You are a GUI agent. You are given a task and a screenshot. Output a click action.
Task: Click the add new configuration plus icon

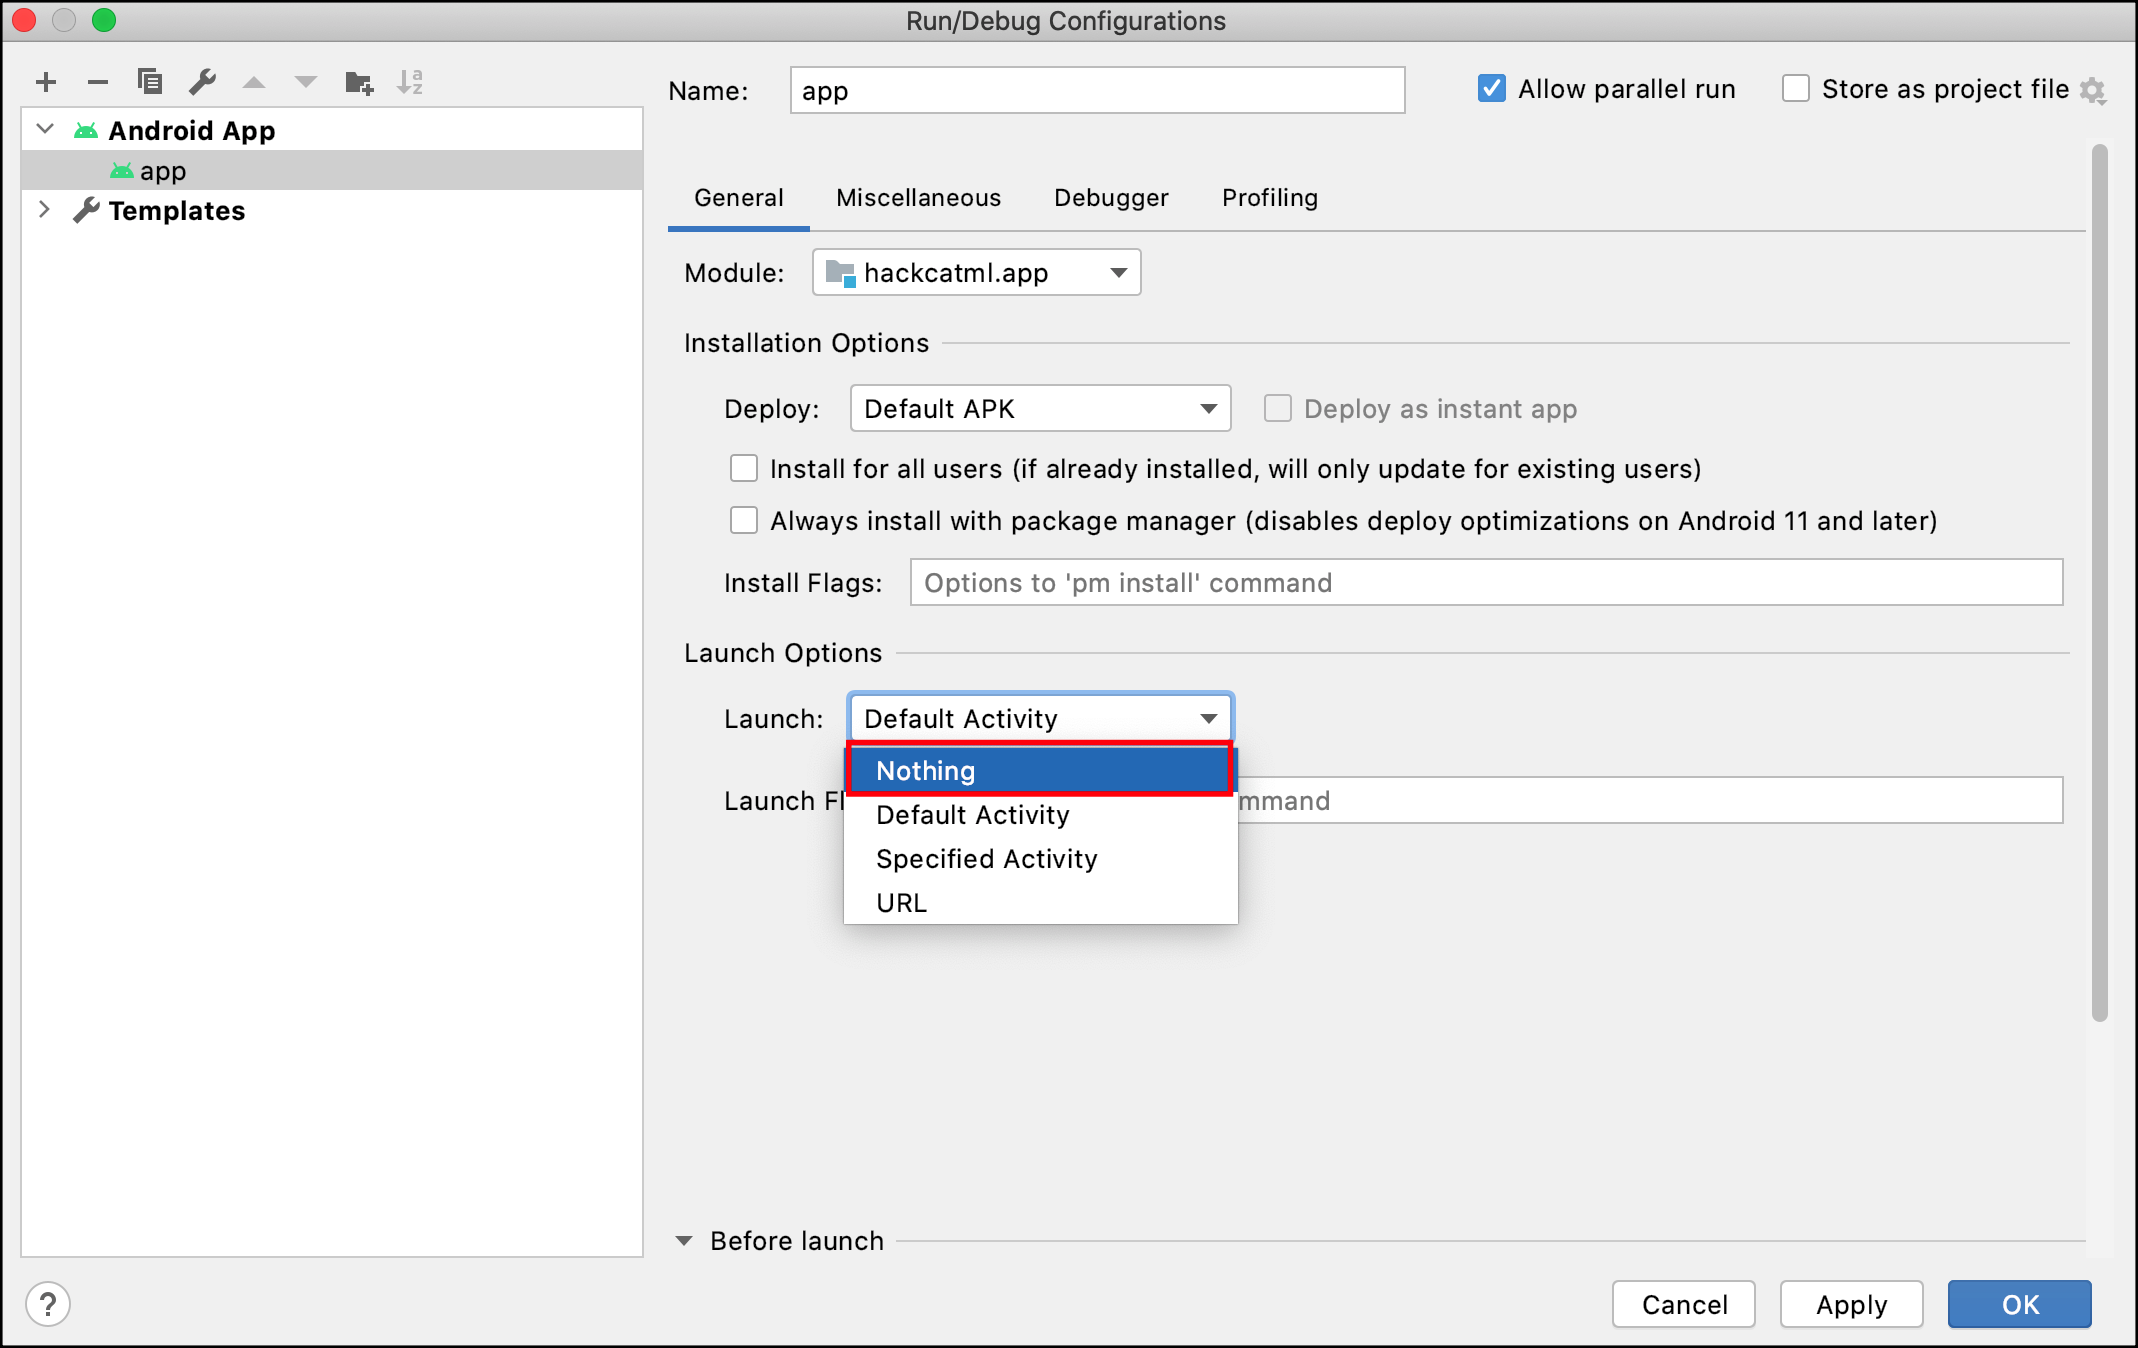(46, 82)
